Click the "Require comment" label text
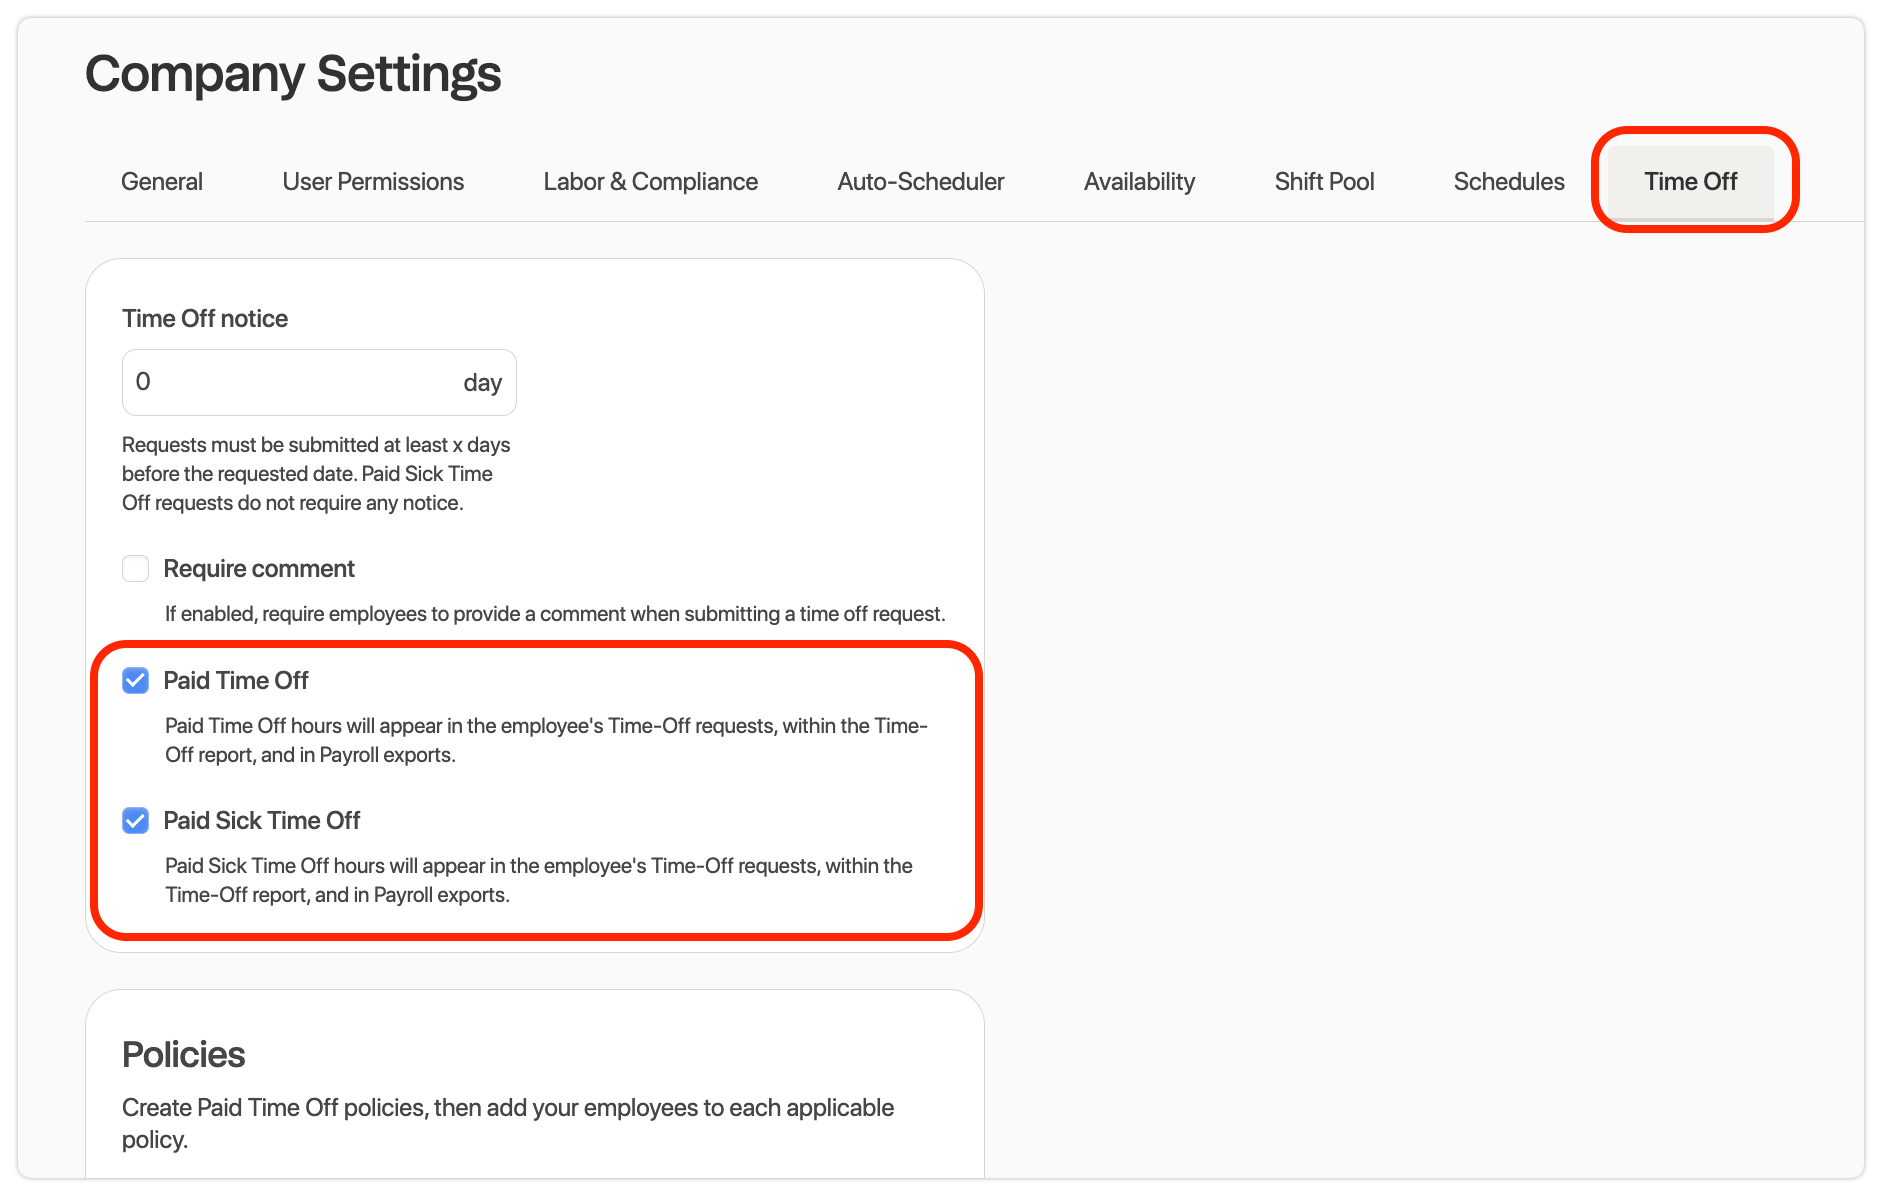 click(259, 569)
